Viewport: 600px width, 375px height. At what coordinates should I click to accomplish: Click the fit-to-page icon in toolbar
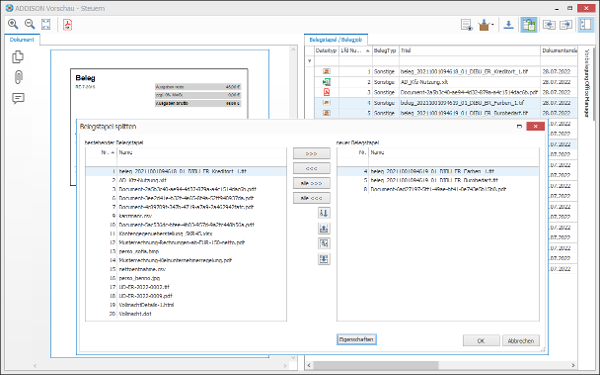tap(46, 24)
